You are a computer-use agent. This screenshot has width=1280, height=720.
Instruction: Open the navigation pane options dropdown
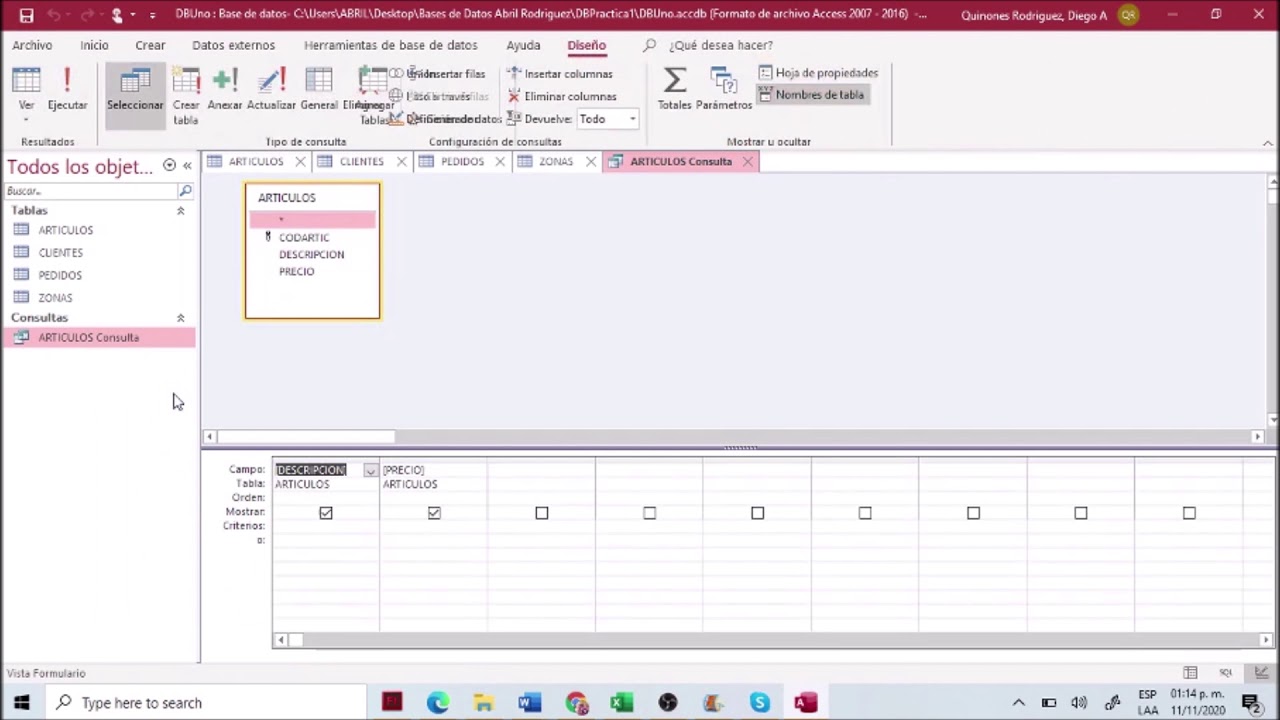169,166
